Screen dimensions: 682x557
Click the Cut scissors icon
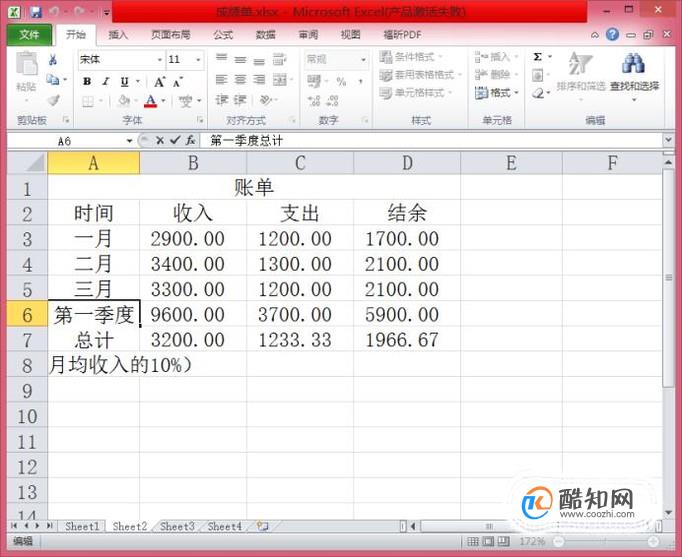(53, 59)
